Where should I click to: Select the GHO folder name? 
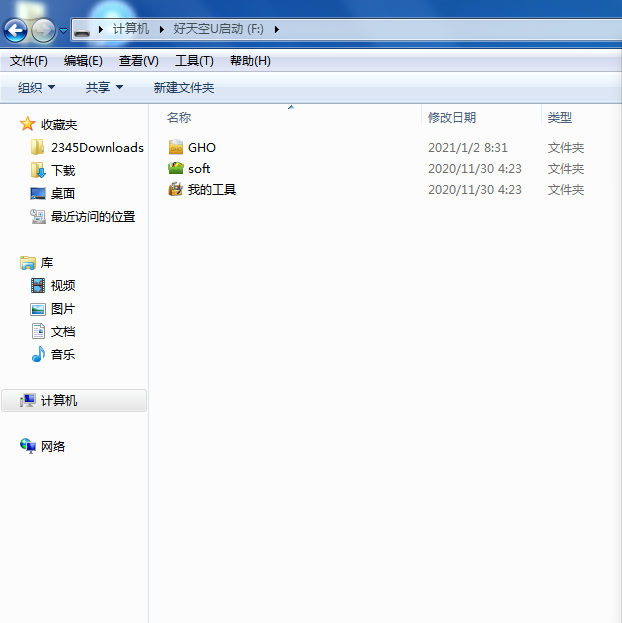pos(202,148)
